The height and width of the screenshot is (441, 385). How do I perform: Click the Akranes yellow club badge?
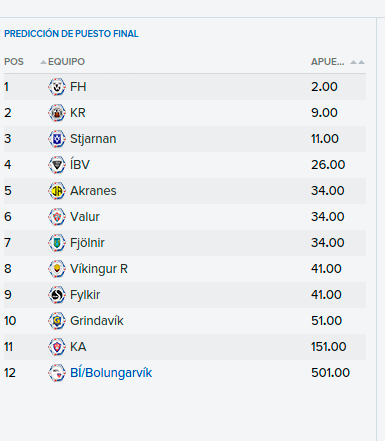click(x=57, y=191)
